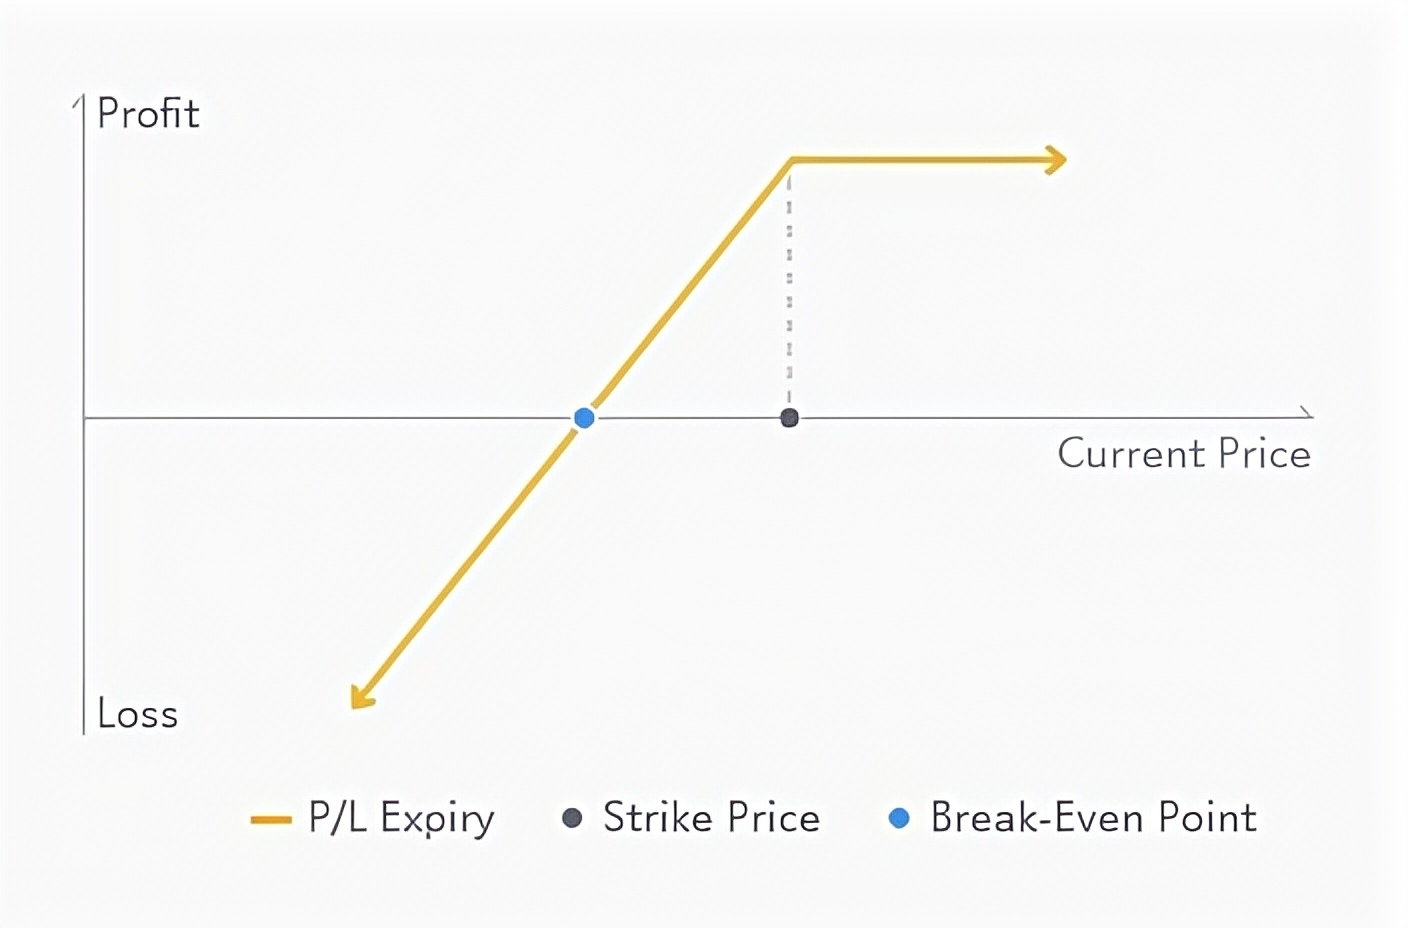Select the yellow P/L Expiry legend line marker
The height and width of the screenshot is (928, 1408).
coord(271,820)
